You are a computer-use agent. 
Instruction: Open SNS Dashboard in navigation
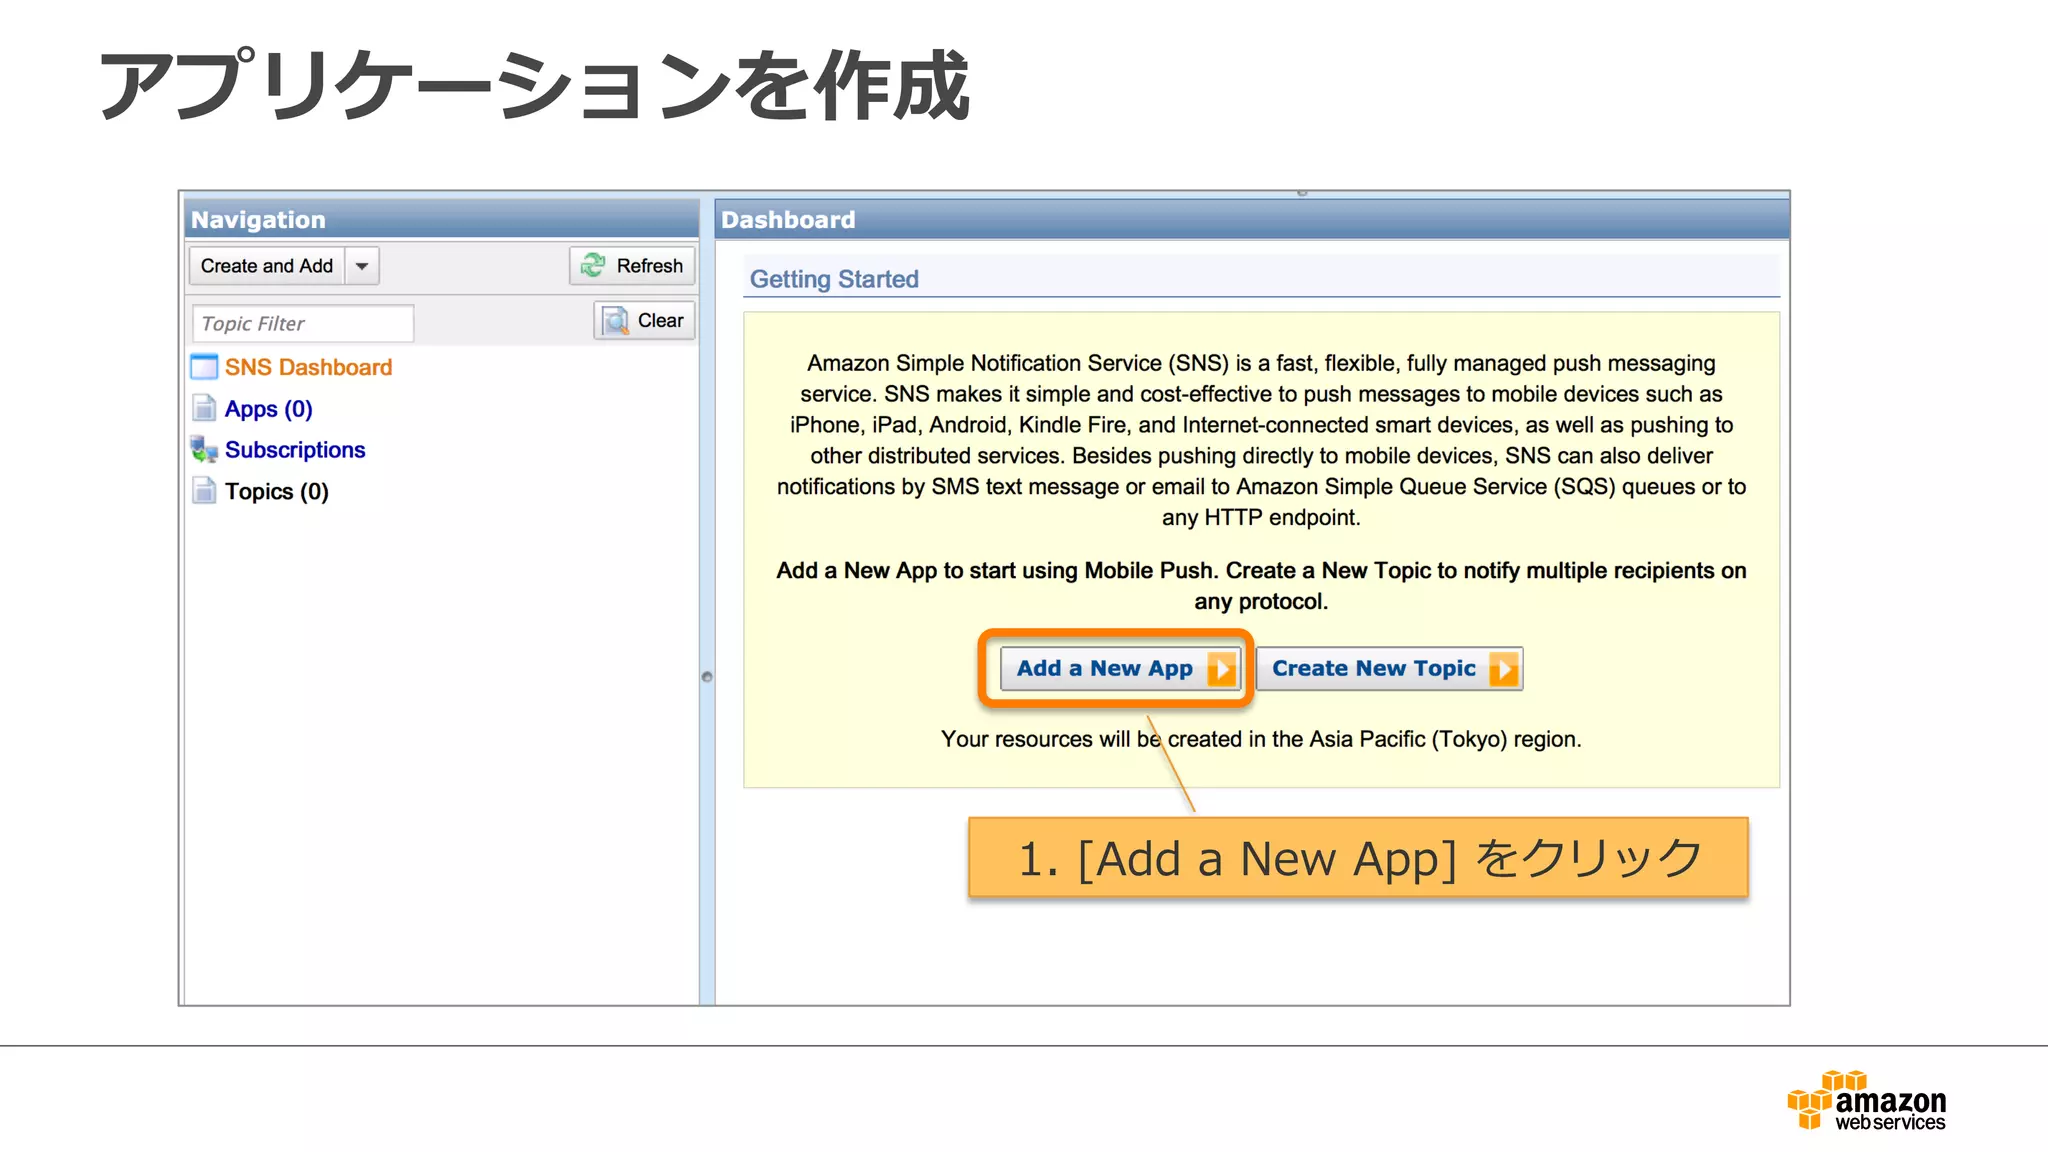(308, 367)
